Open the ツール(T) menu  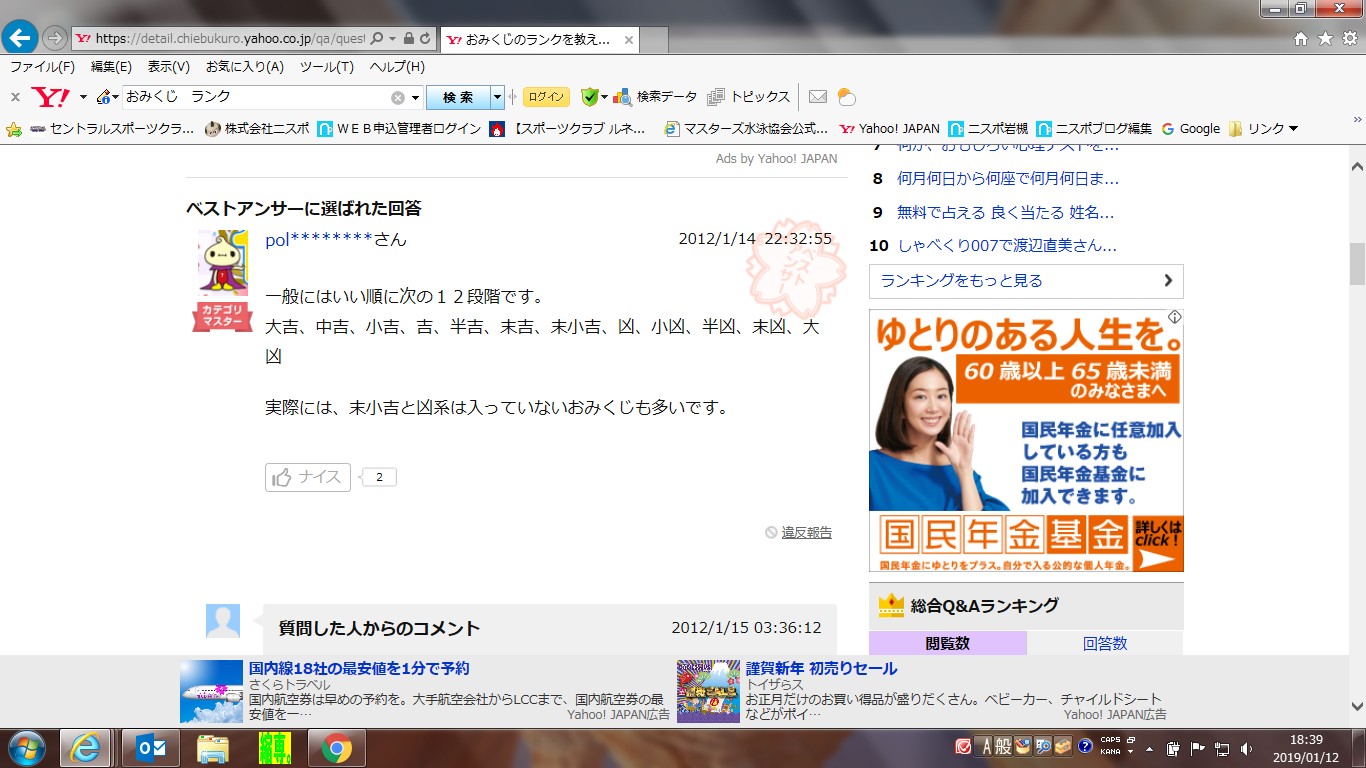pyautogui.click(x=327, y=67)
